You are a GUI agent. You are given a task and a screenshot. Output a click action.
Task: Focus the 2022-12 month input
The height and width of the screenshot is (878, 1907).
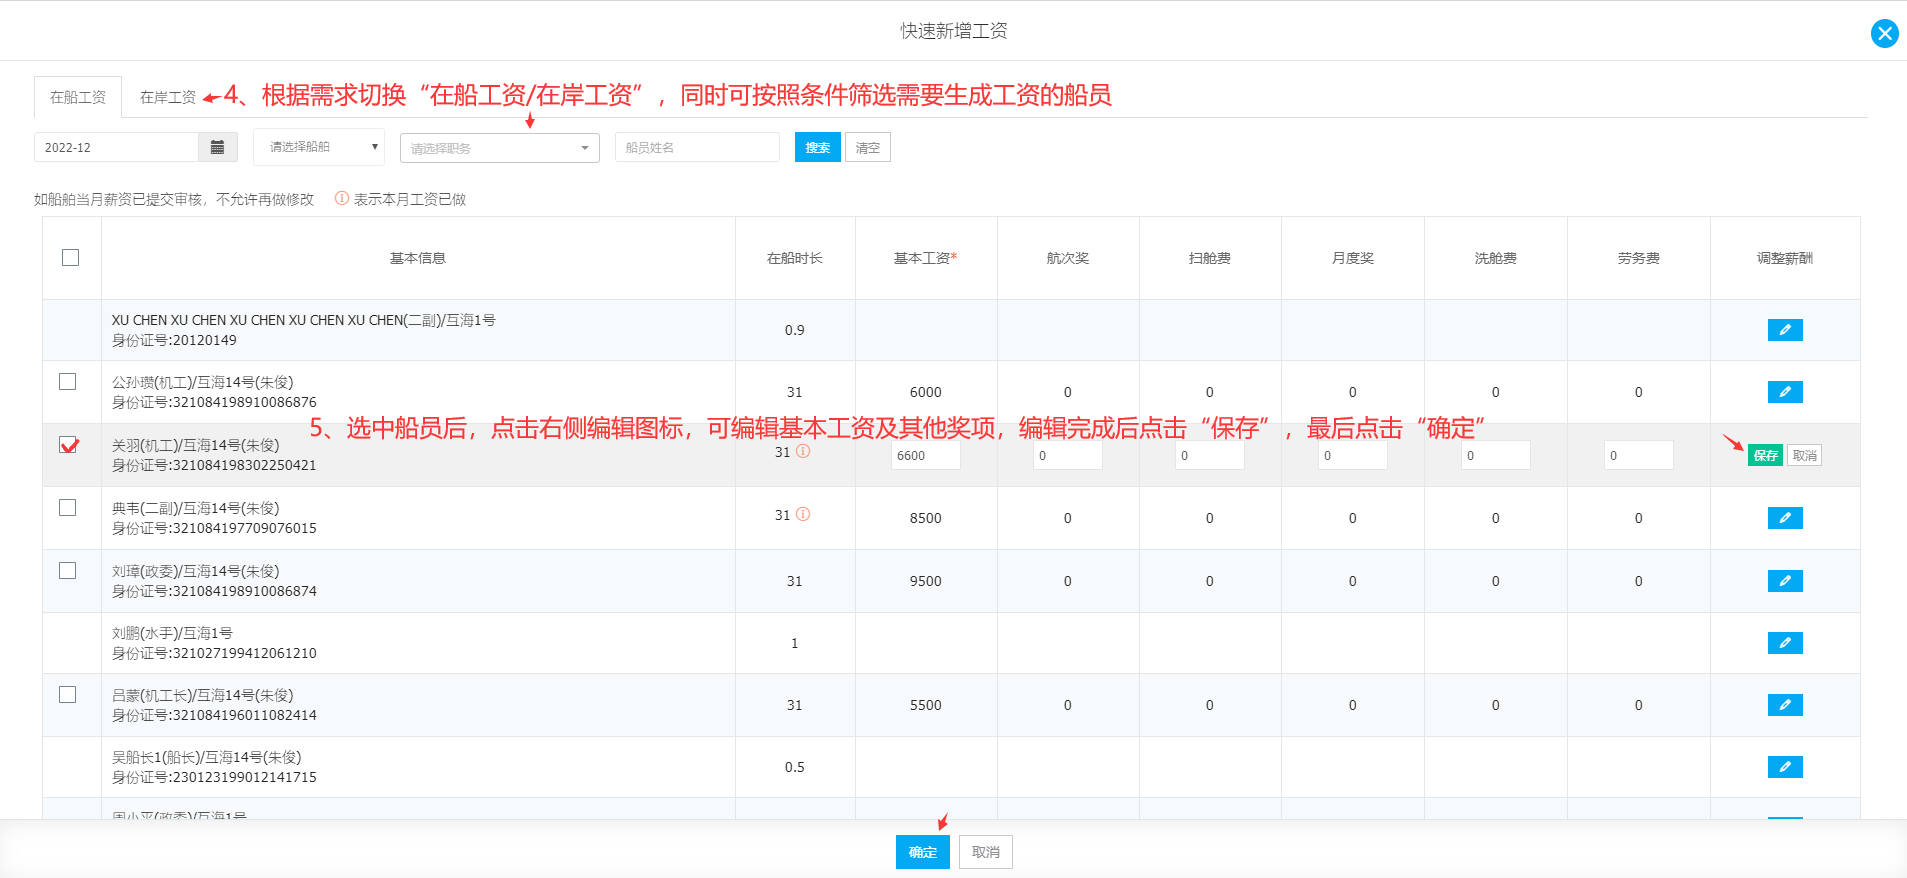click(x=117, y=147)
